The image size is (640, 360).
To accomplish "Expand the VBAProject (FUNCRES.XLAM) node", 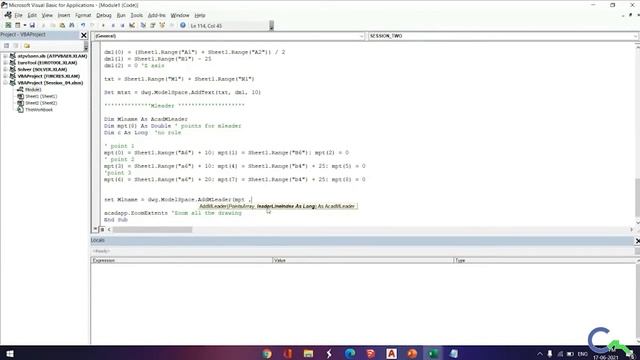I will (5, 76).
